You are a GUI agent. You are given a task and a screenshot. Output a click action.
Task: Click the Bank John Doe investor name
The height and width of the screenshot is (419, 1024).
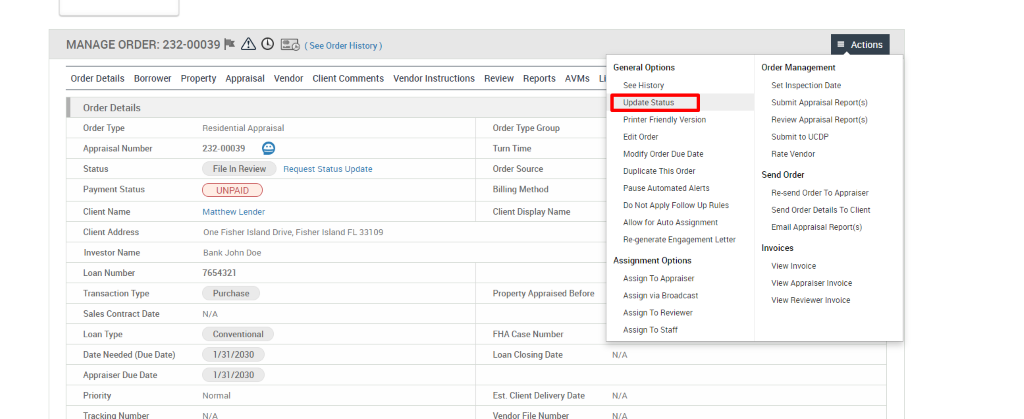pyautogui.click(x=232, y=253)
